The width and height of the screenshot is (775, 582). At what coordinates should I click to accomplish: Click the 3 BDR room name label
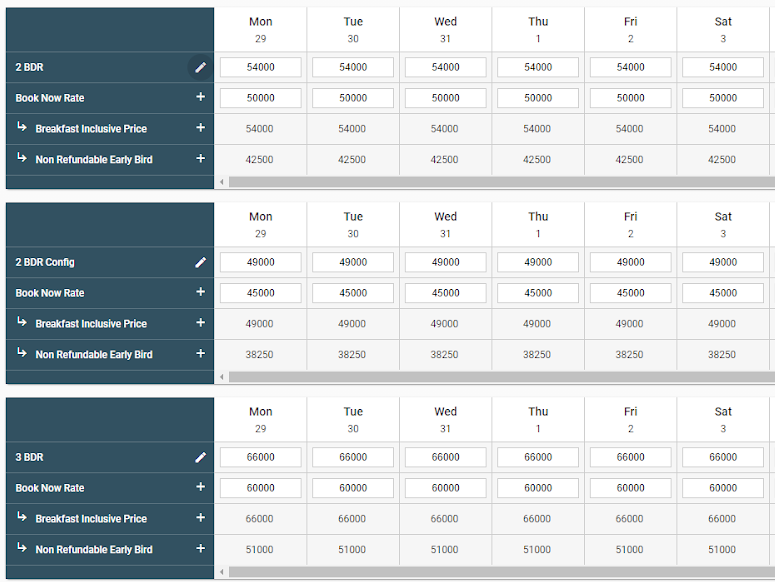point(30,457)
